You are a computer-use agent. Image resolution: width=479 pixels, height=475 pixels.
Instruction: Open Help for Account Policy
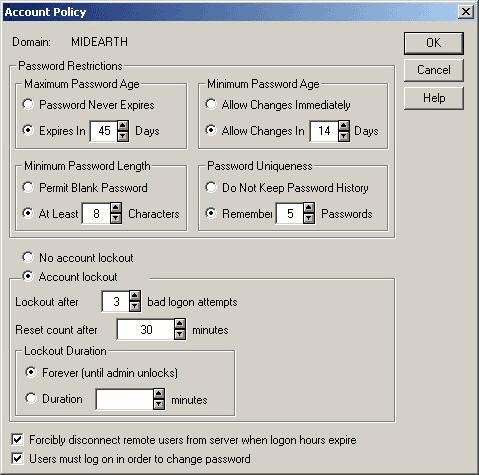(433, 98)
